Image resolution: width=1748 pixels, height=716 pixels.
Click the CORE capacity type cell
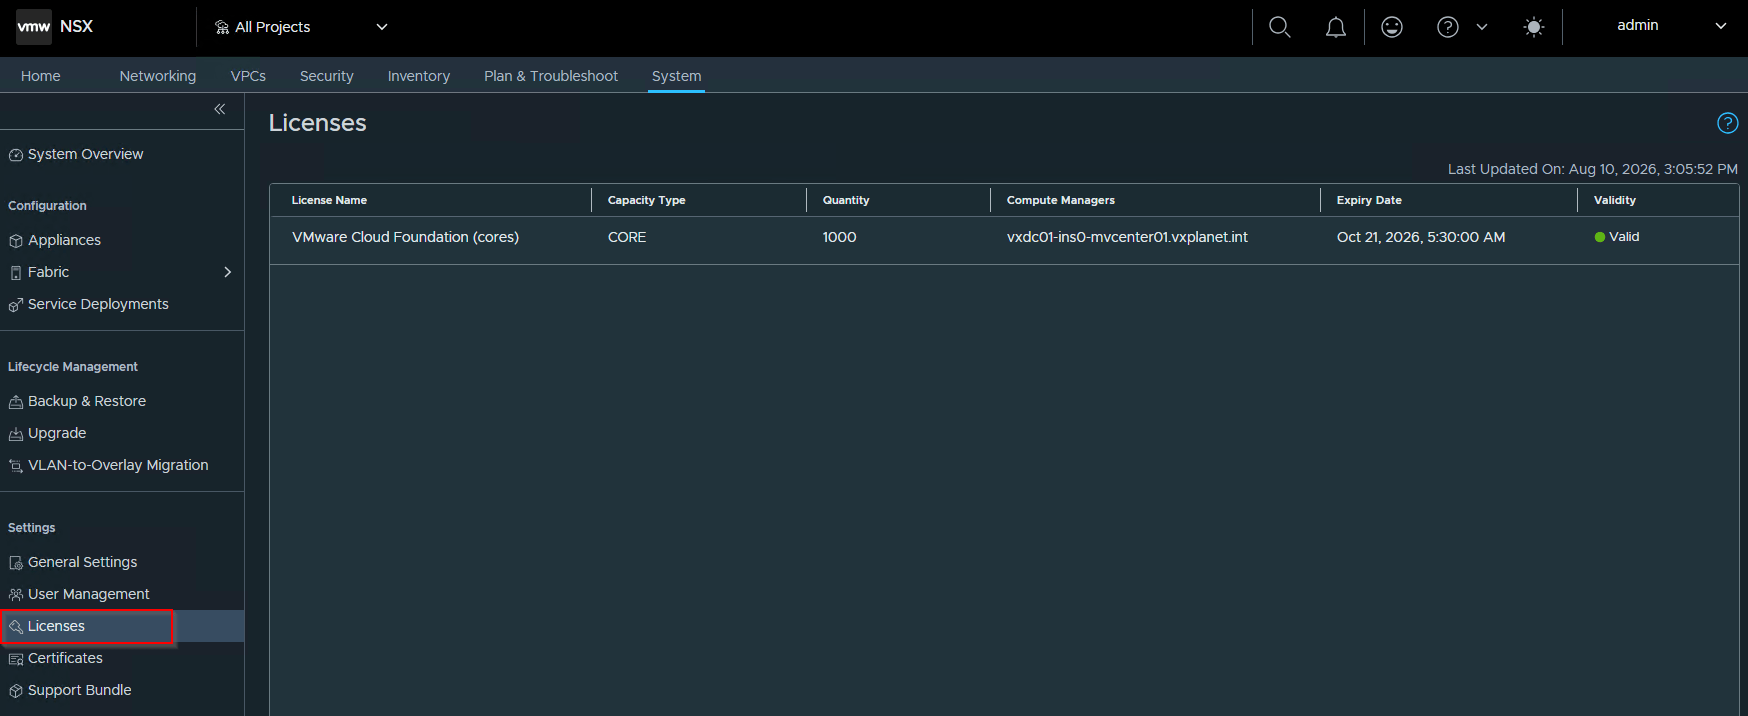click(x=627, y=237)
